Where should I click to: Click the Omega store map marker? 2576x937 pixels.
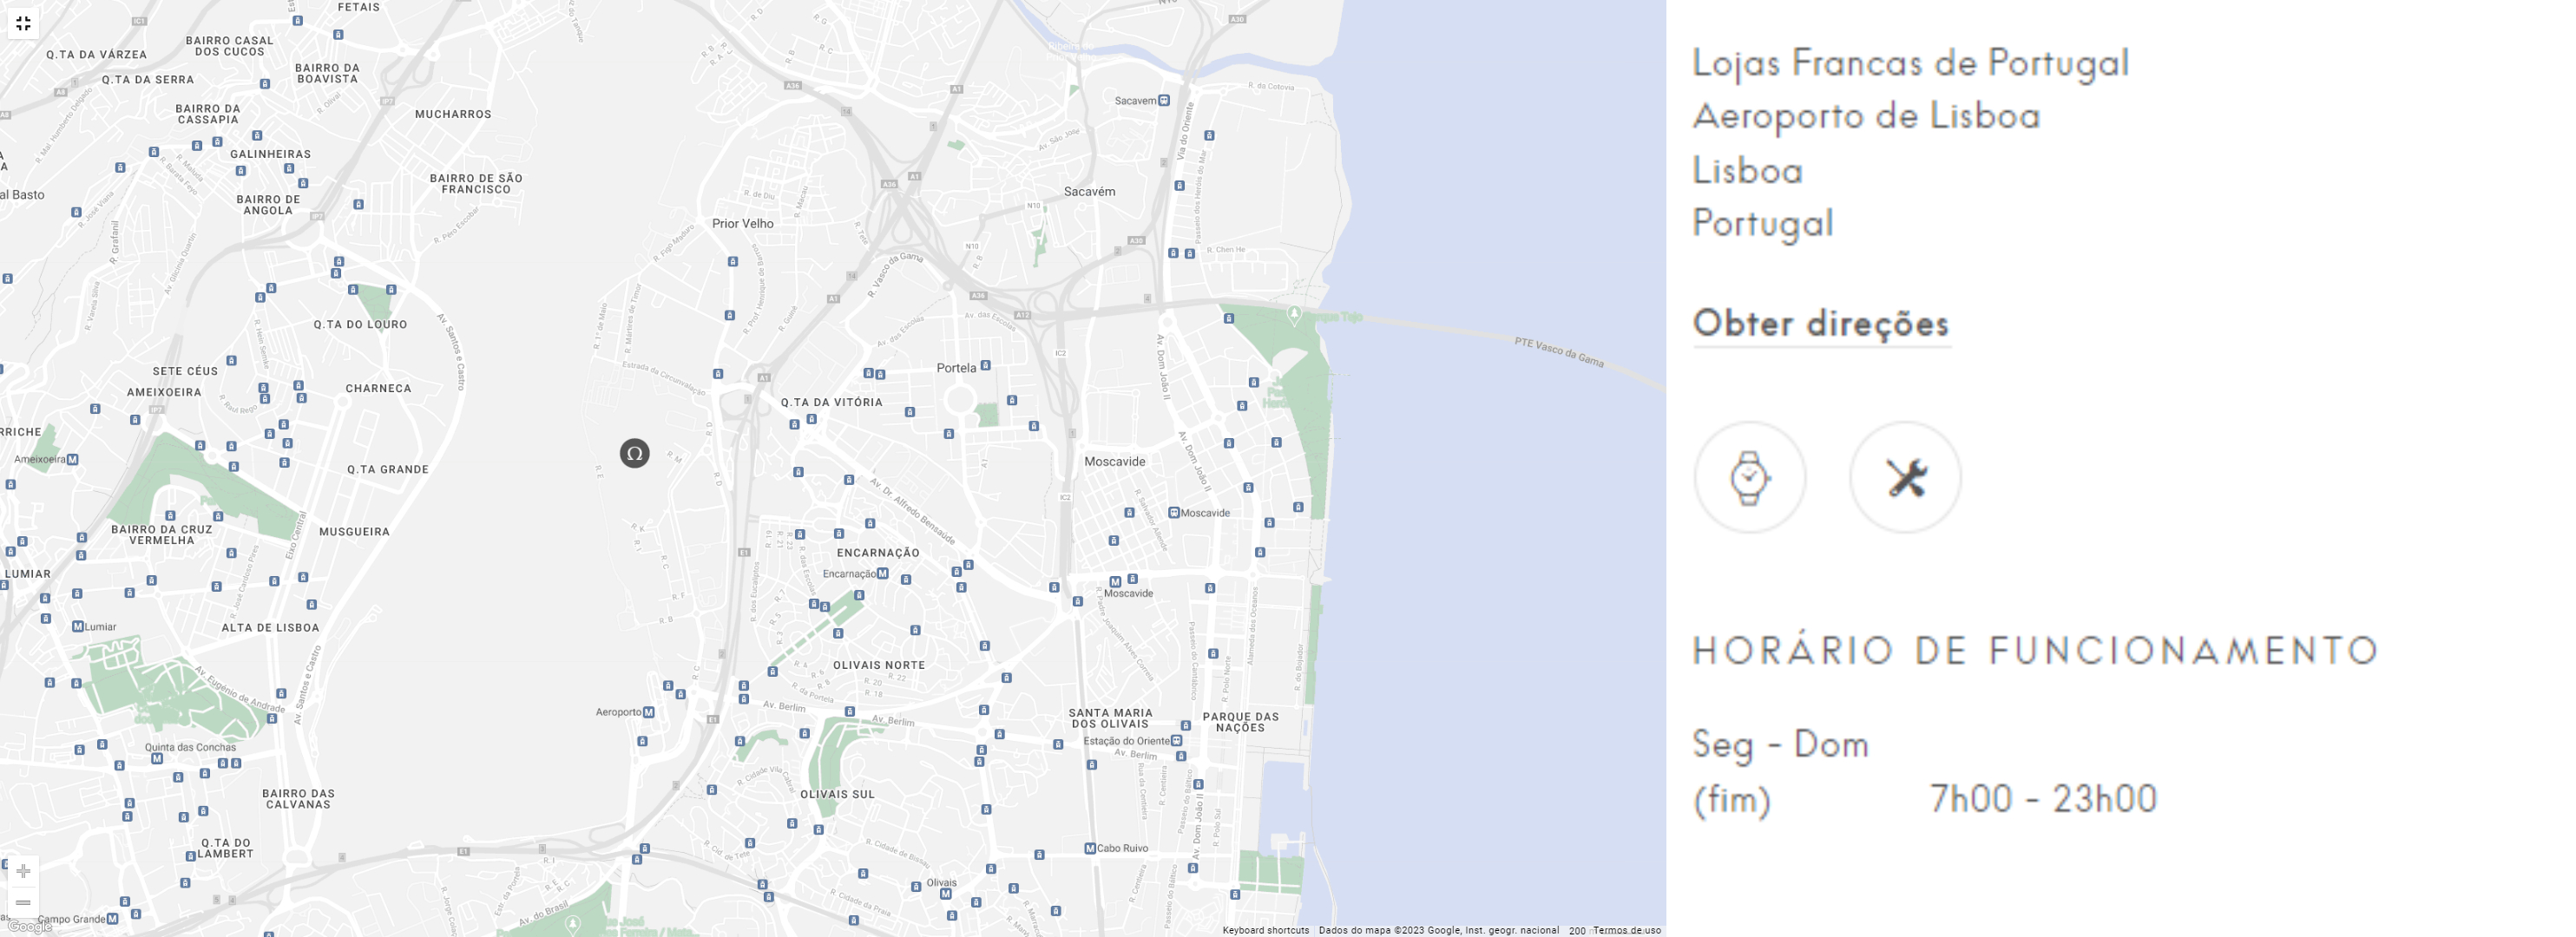pyautogui.click(x=634, y=454)
